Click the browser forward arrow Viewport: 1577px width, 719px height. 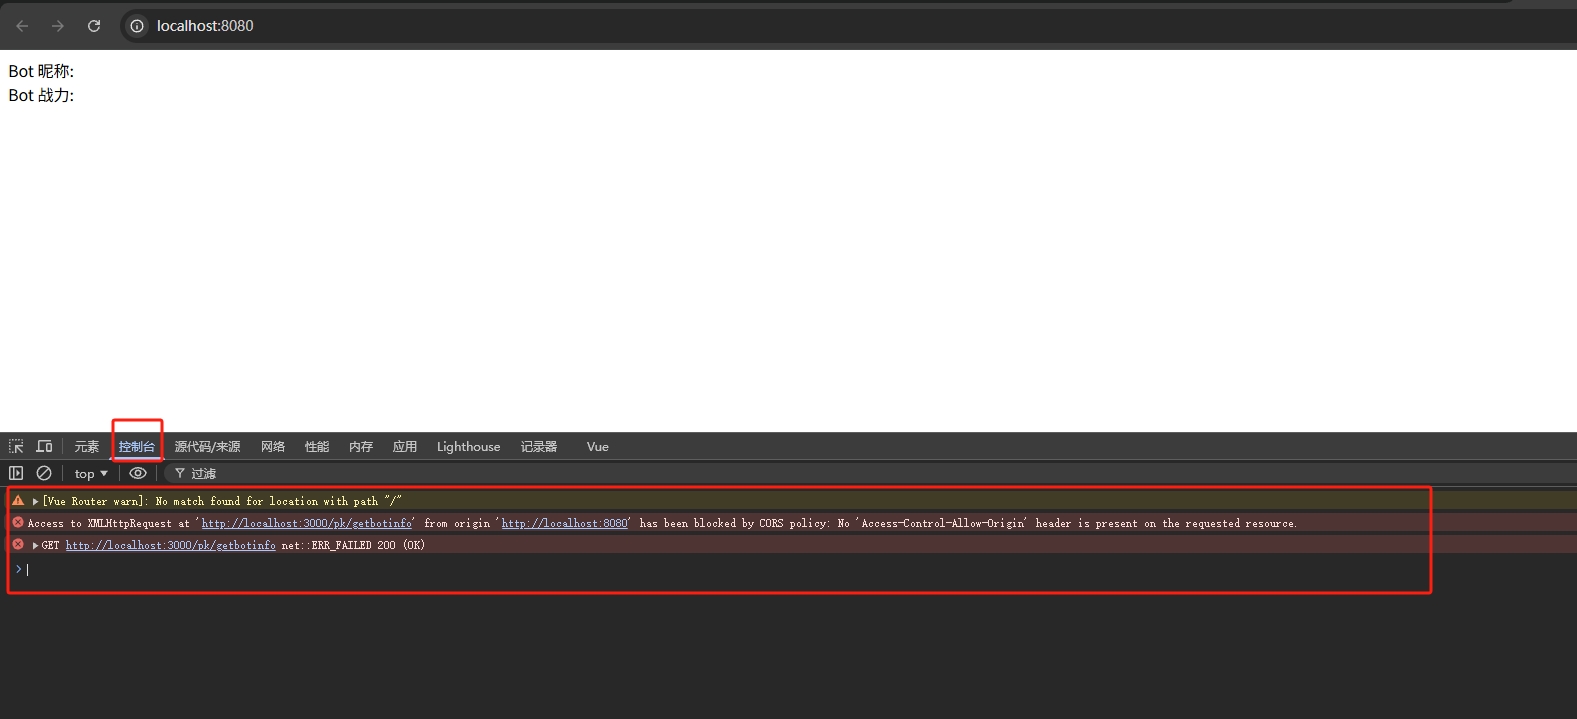pyautogui.click(x=58, y=26)
